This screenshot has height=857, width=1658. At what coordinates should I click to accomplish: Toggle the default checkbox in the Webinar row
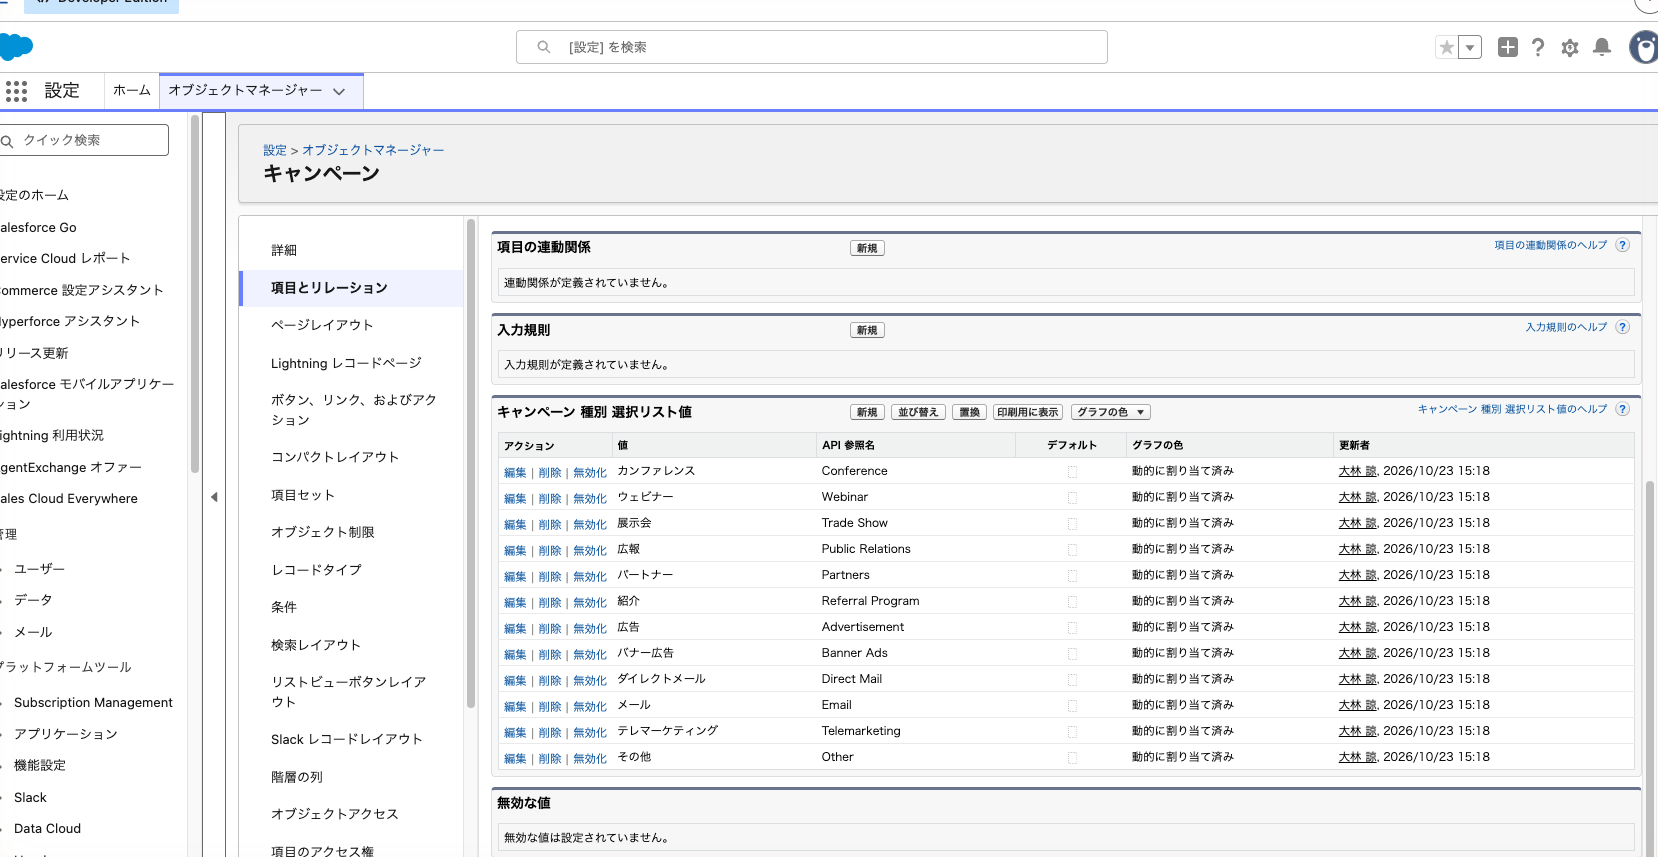pyautogui.click(x=1072, y=498)
